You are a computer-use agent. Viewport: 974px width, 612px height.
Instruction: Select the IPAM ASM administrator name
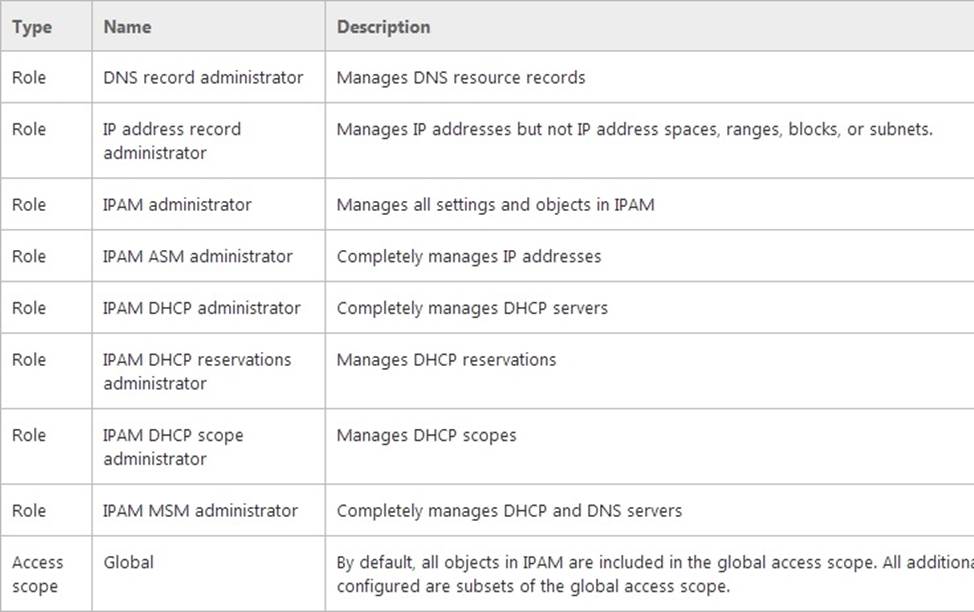click(x=198, y=256)
